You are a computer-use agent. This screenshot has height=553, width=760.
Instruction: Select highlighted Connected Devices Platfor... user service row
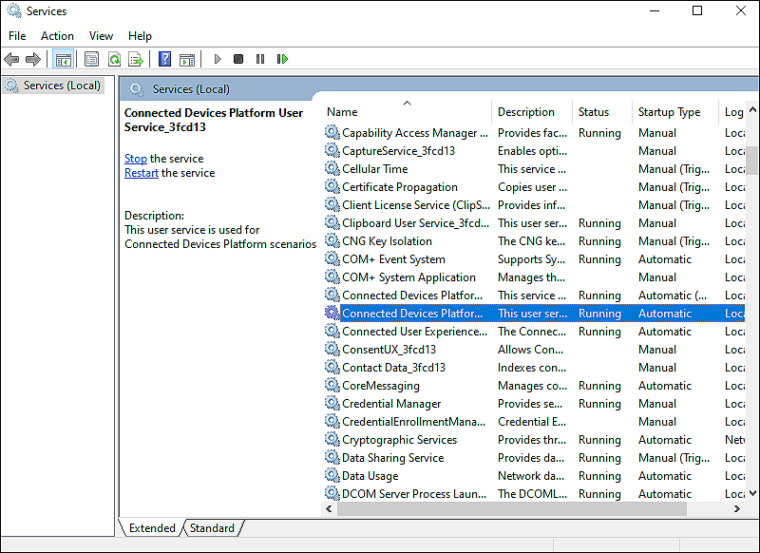pos(533,313)
